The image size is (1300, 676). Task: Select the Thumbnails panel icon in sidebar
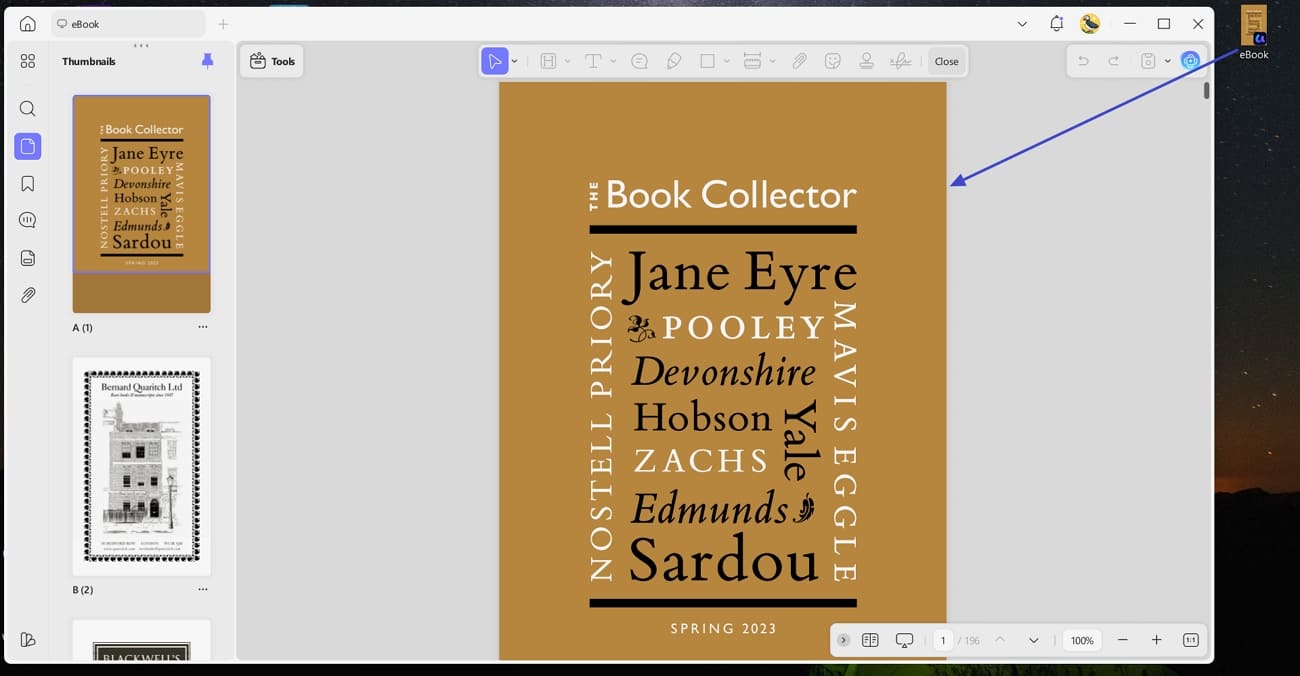click(28, 146)
